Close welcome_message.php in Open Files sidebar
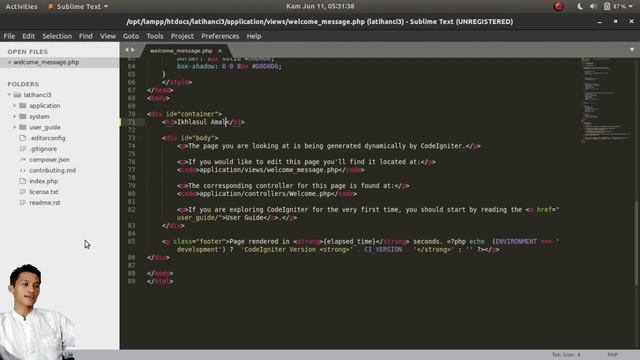The image size is (640, 360). 9,62
